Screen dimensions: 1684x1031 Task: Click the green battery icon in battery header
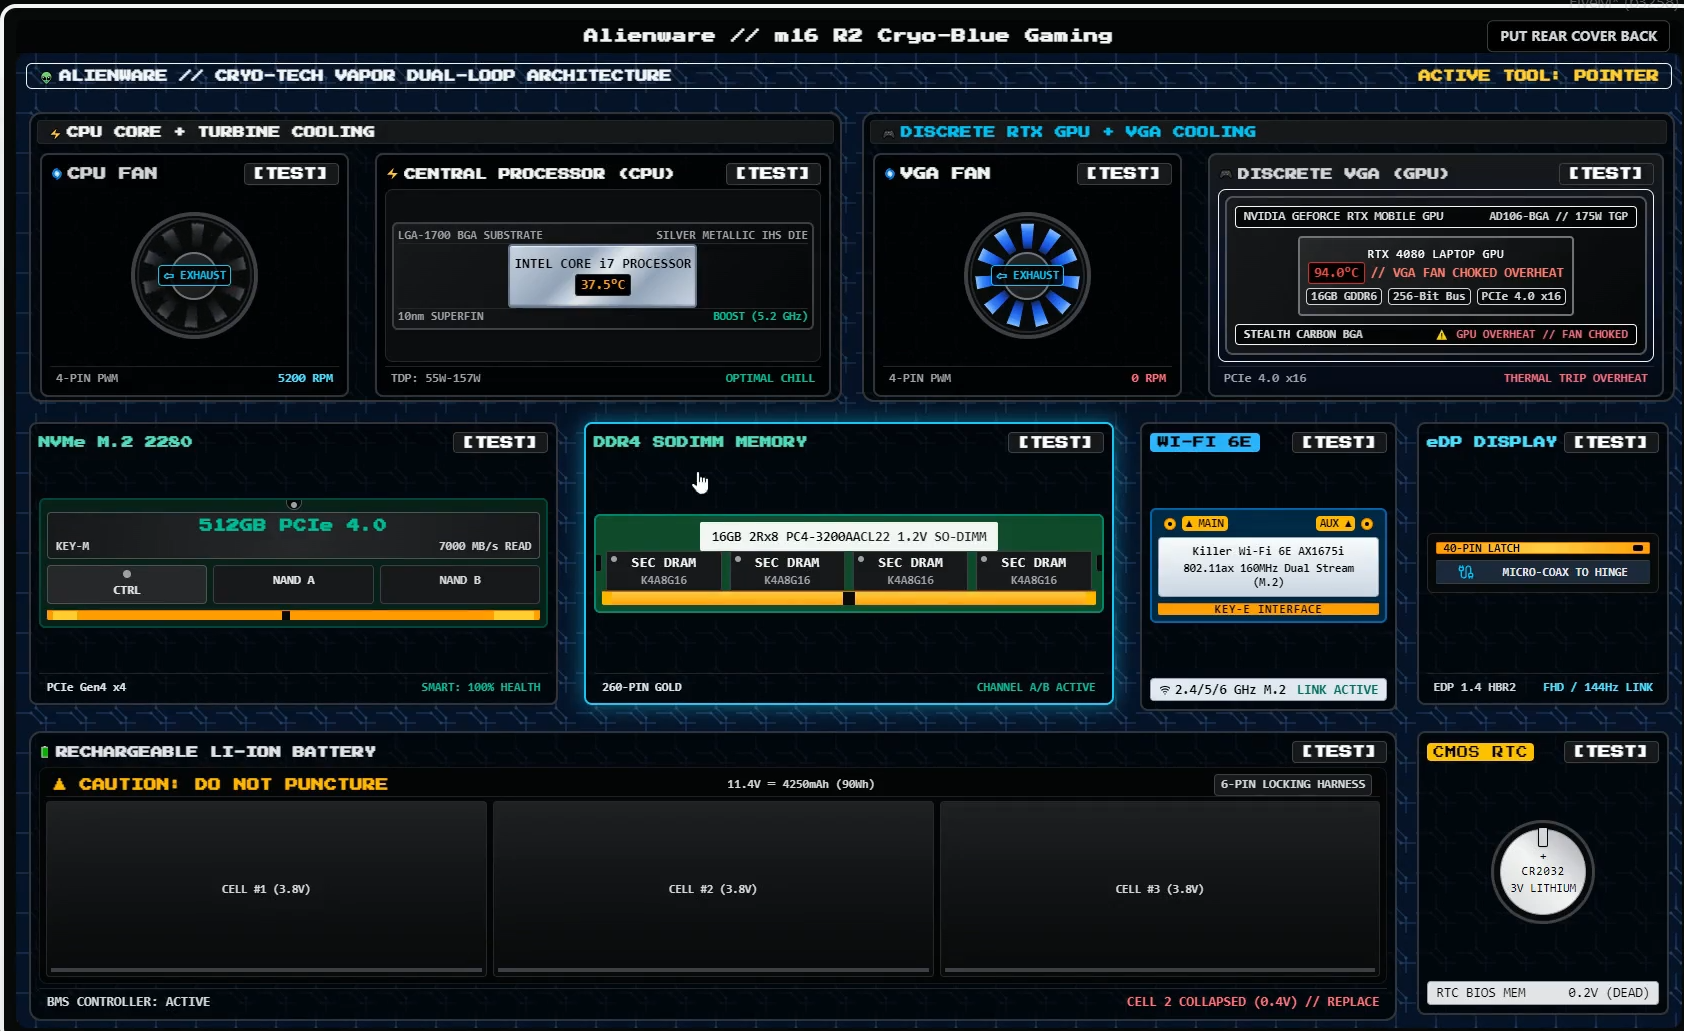click(44, 752)
